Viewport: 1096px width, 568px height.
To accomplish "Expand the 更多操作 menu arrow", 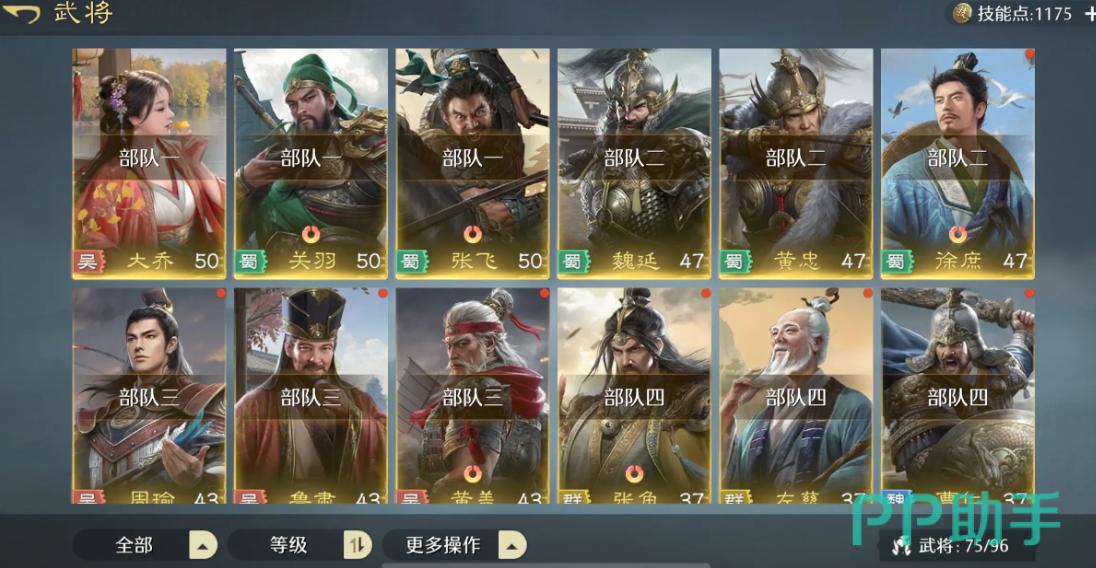I will 512,545.
